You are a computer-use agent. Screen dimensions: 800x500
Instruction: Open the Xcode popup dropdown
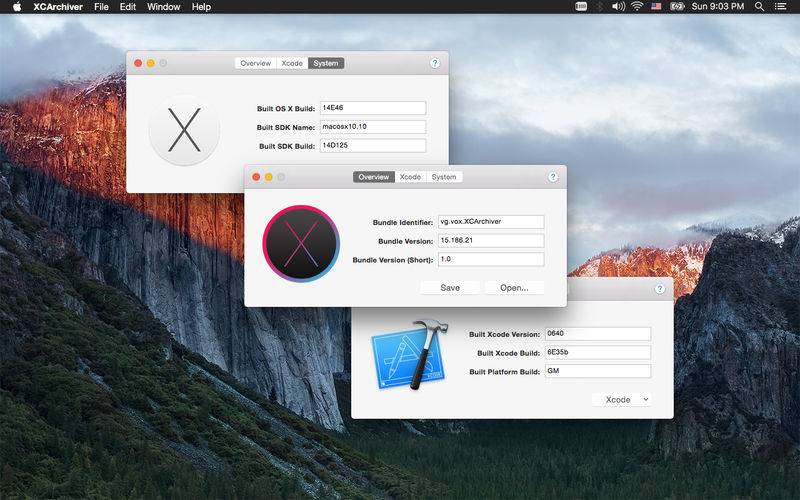pos(621,399)
